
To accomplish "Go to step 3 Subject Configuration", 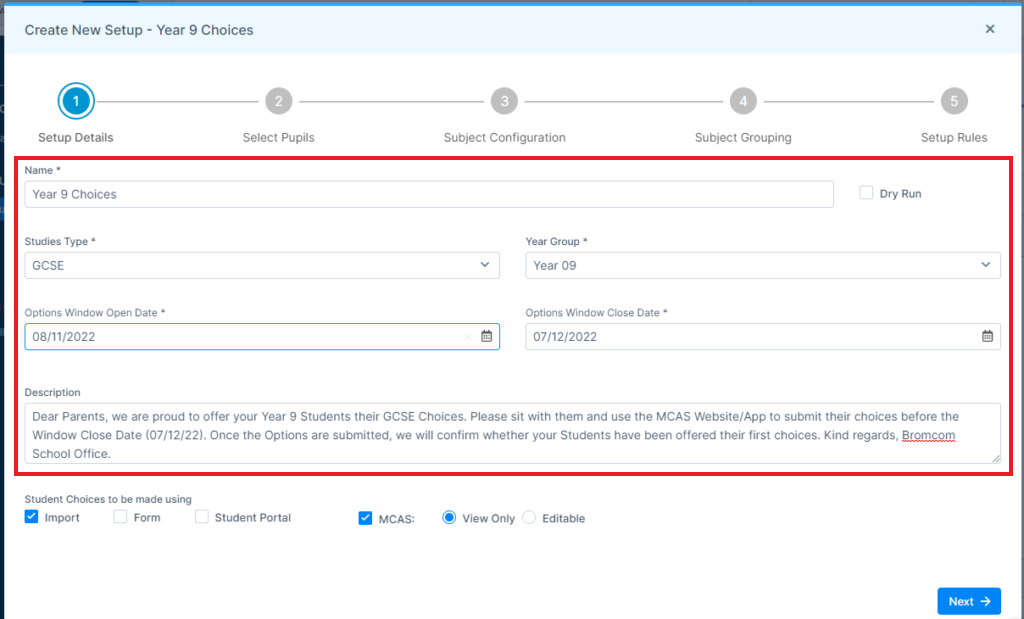I will 504,101.
